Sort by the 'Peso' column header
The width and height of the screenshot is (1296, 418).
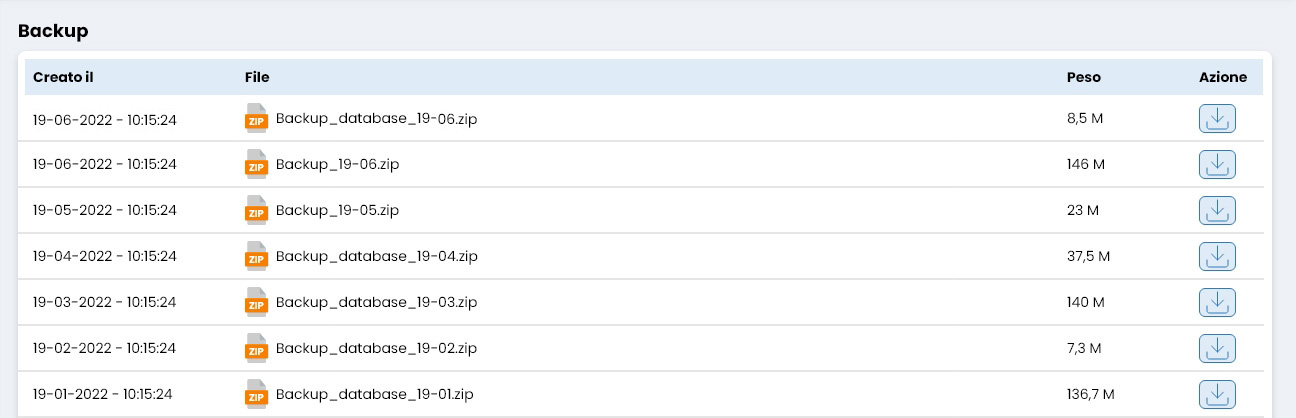coord(1084,77)
